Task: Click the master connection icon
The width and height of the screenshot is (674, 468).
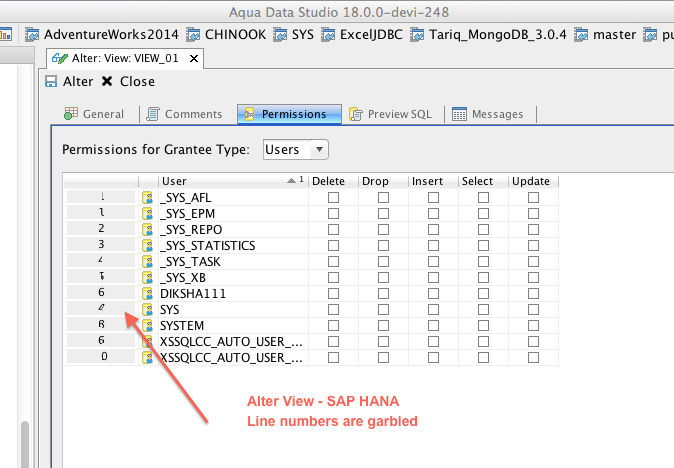Action: click(581, 35)
